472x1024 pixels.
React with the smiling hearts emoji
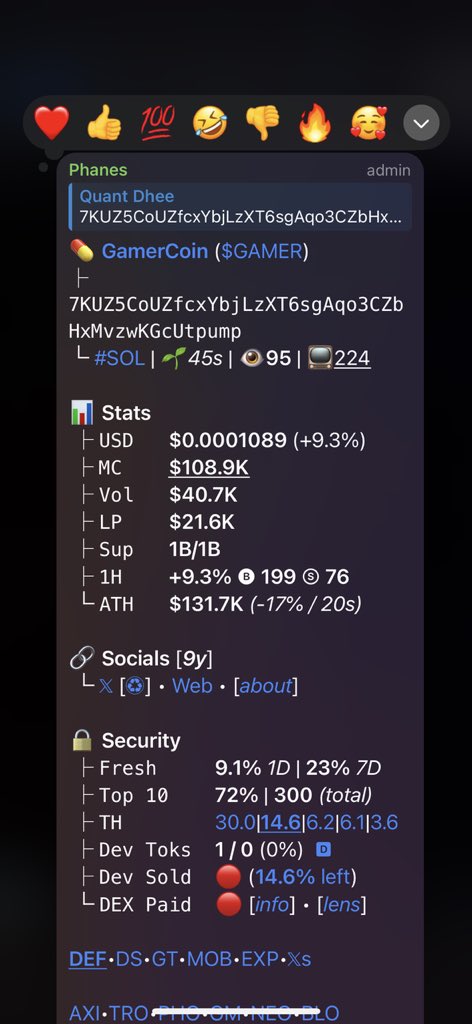point(369,123)
